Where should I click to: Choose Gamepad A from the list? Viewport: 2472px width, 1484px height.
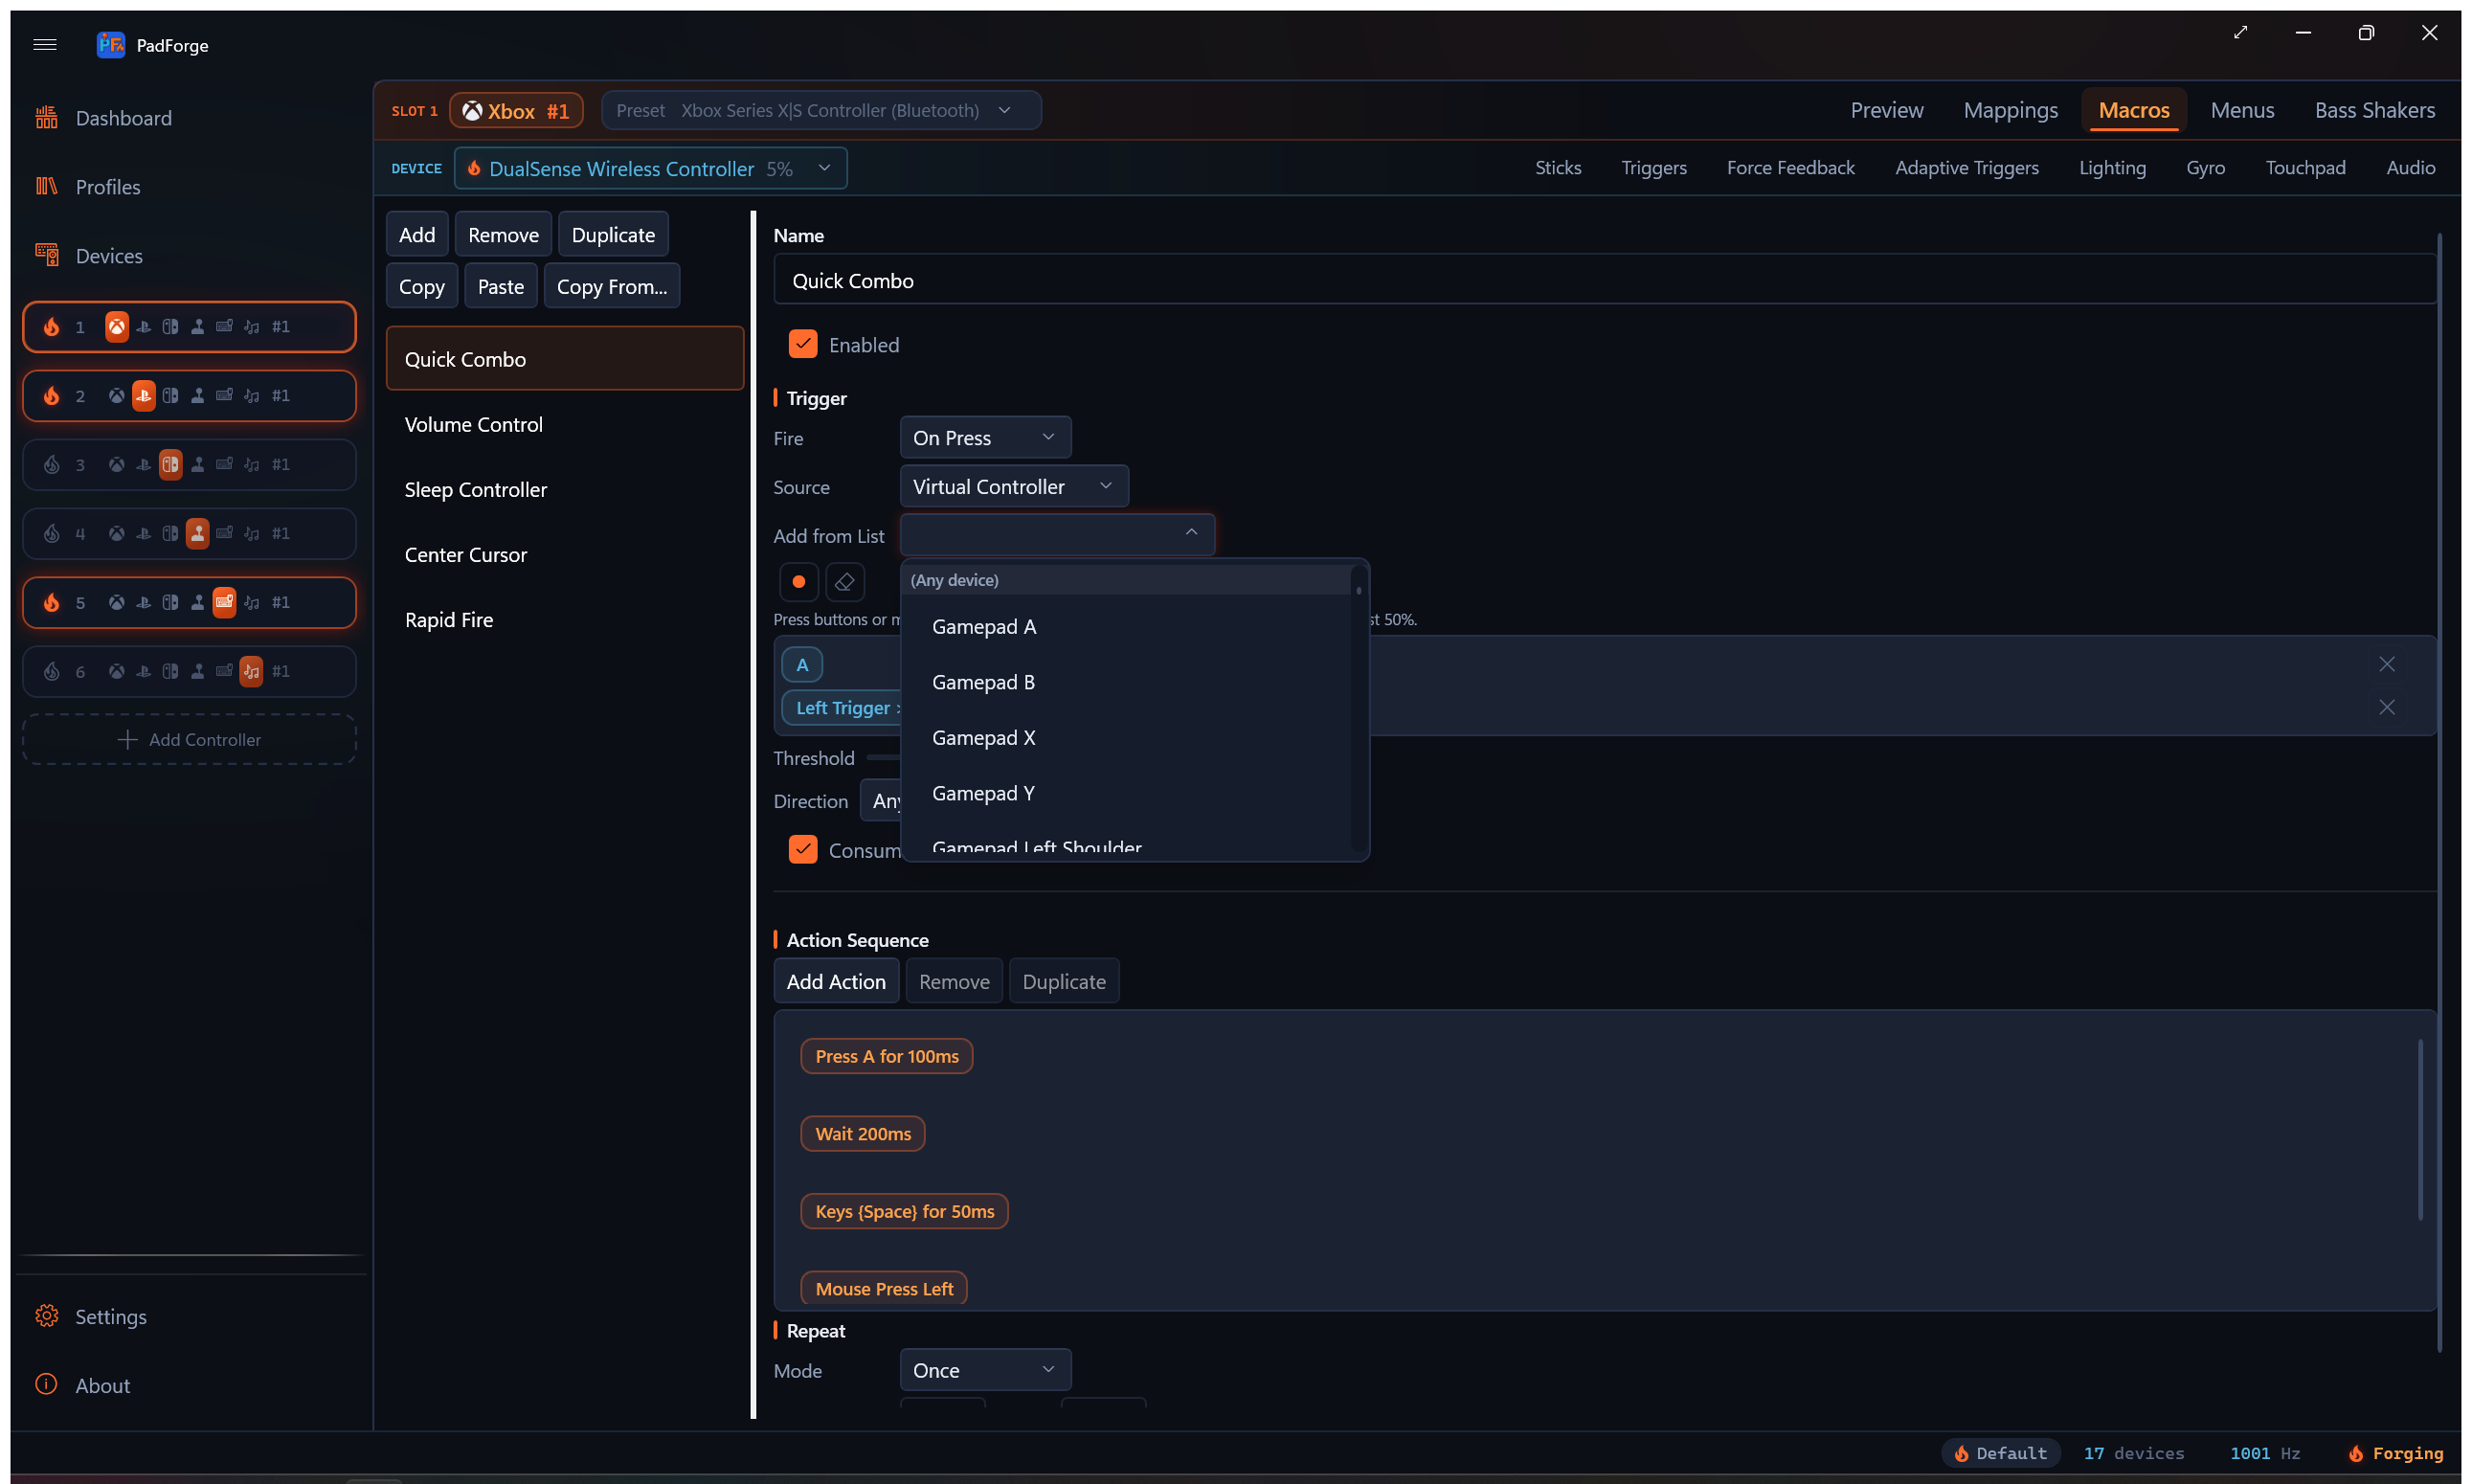(x=1126, y=627)
